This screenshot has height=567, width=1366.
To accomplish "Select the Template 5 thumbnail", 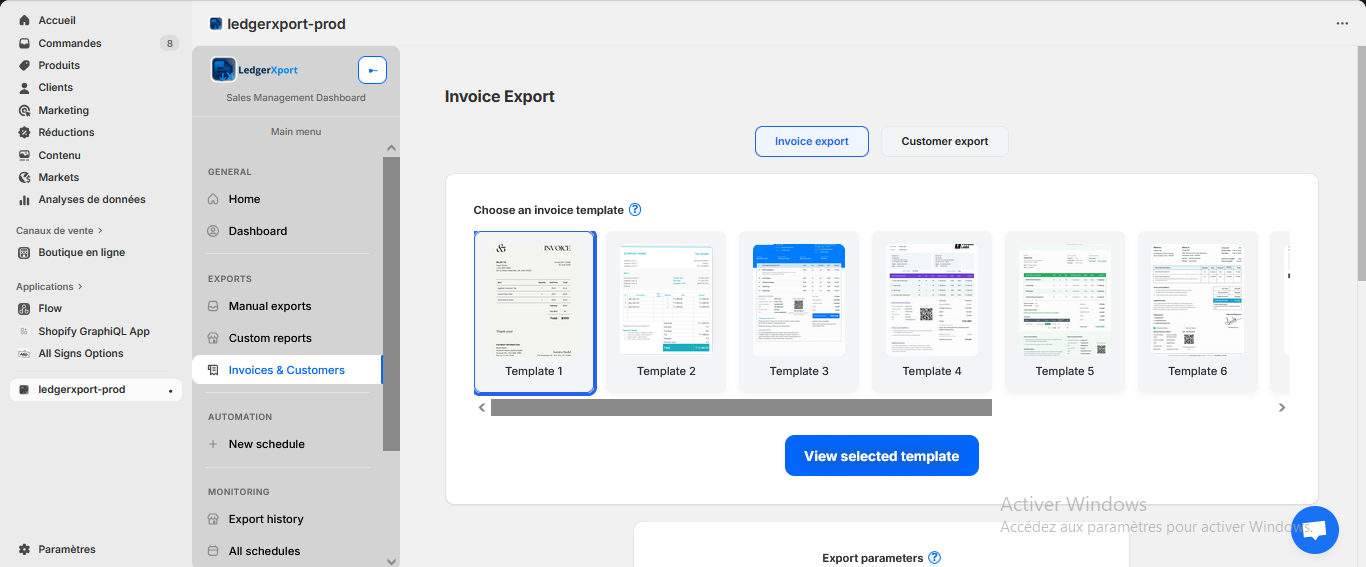I will click(x=1065, y=312).
